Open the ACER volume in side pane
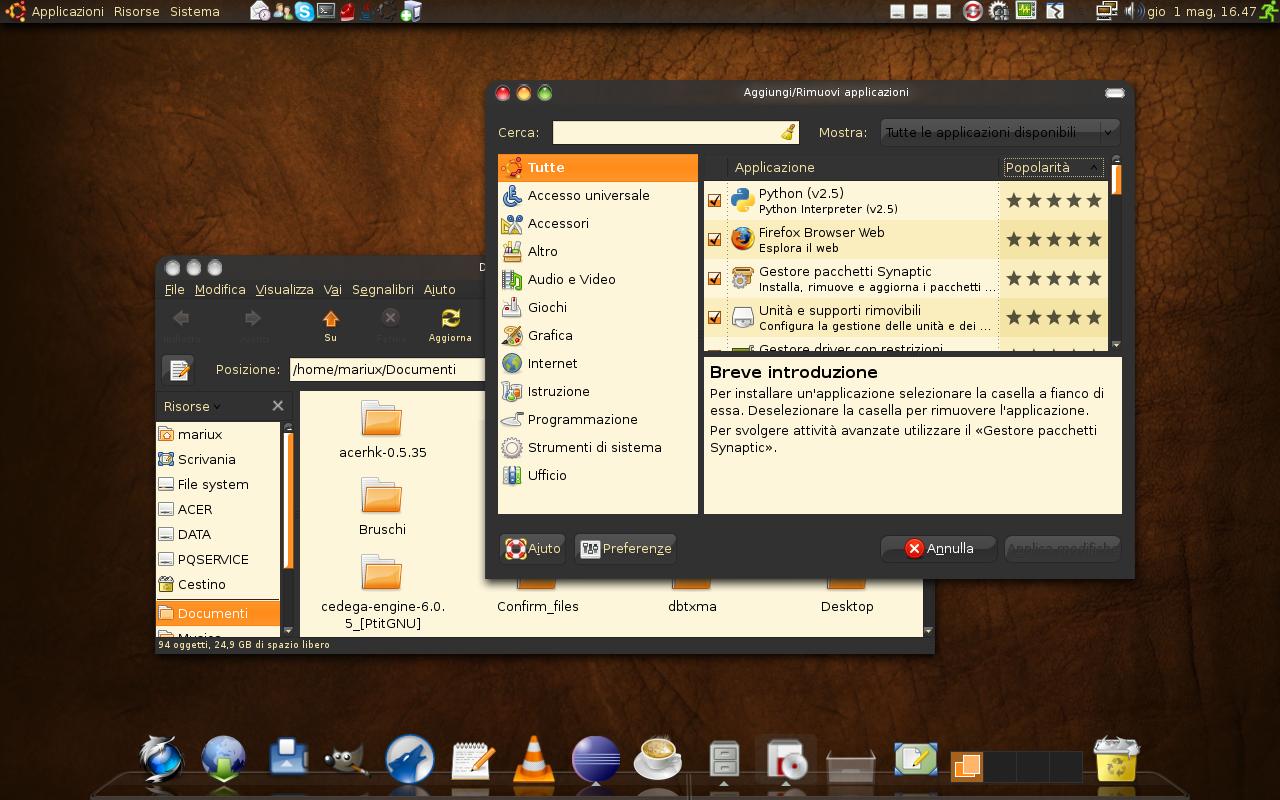 click(x=218, y=509)
